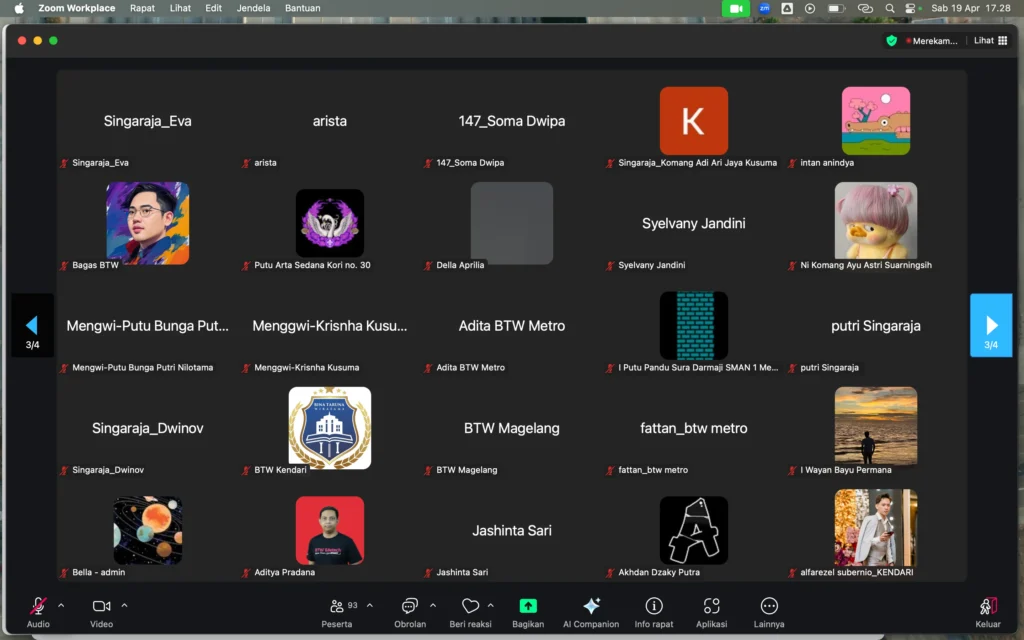1024x640 pixels.
Task: Open AI Companion sparkle icon
Action: (591, 606)
